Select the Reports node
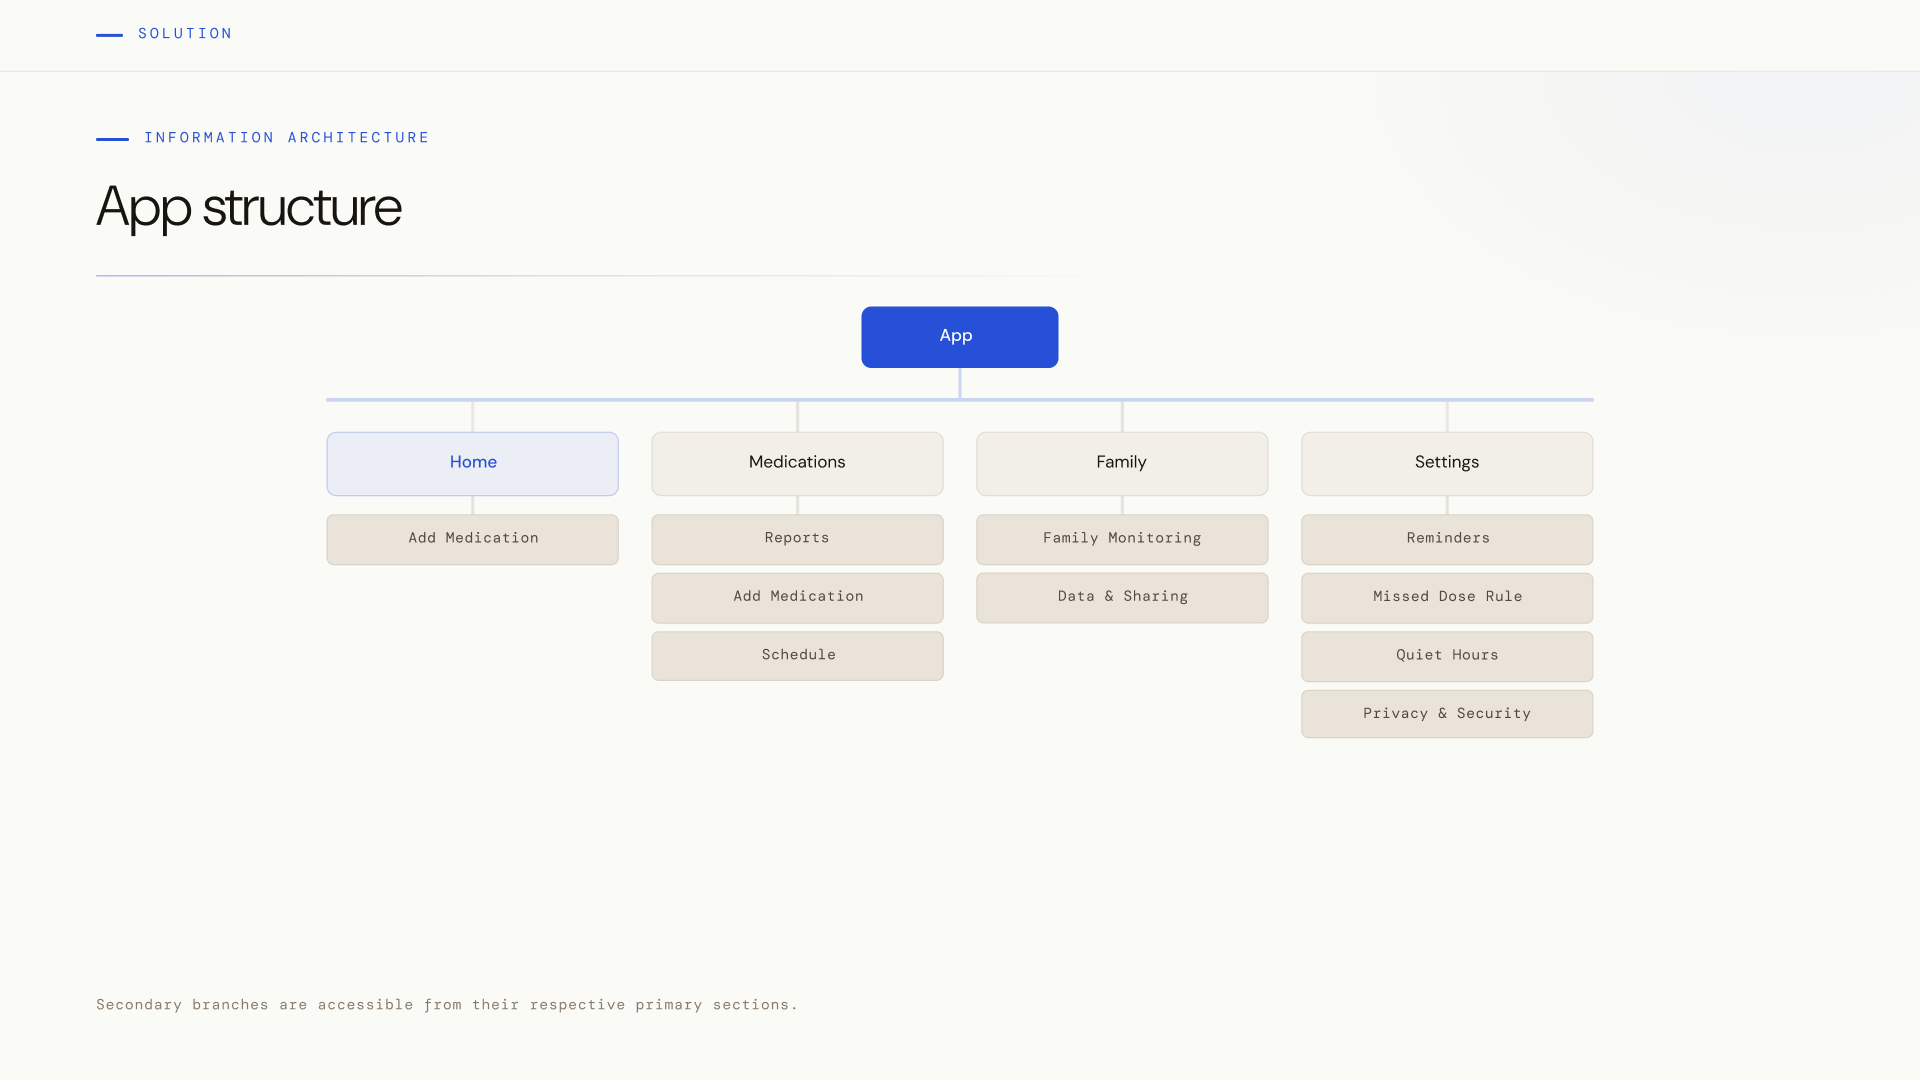This screenshot has width=1920, height=1080. (797, 539)
